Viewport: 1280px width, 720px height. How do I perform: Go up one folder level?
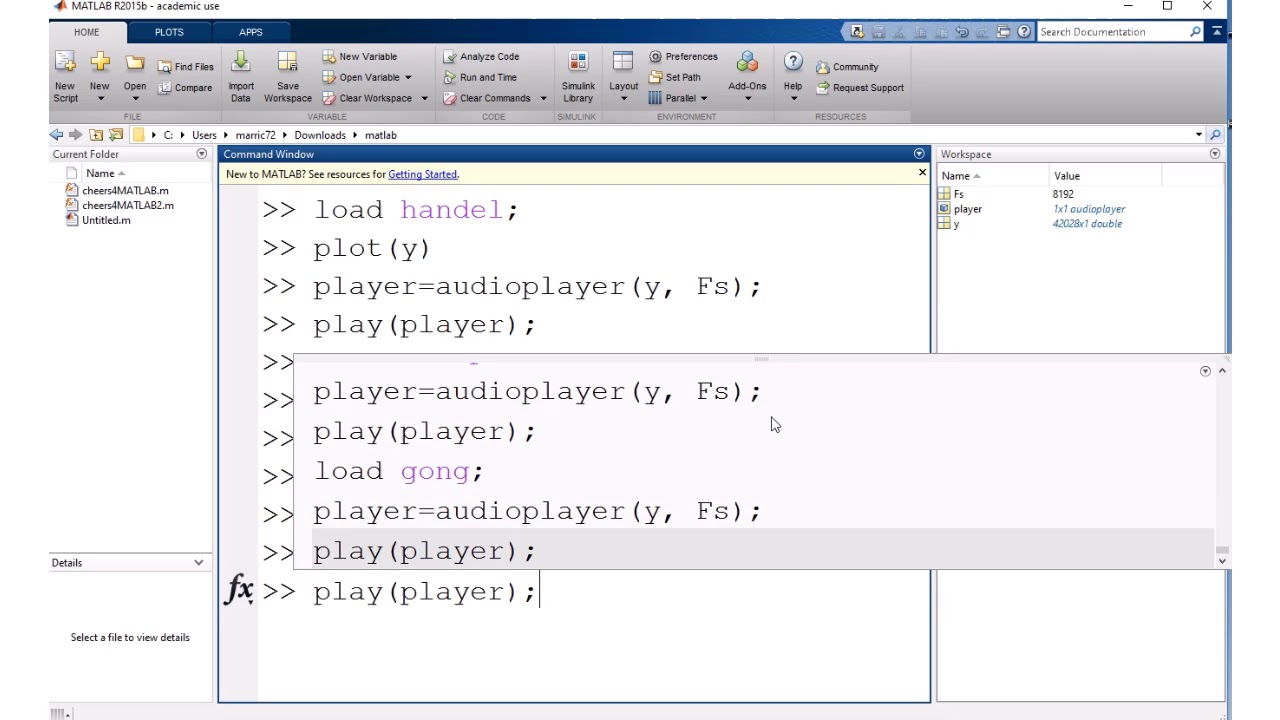coord(96,135)
